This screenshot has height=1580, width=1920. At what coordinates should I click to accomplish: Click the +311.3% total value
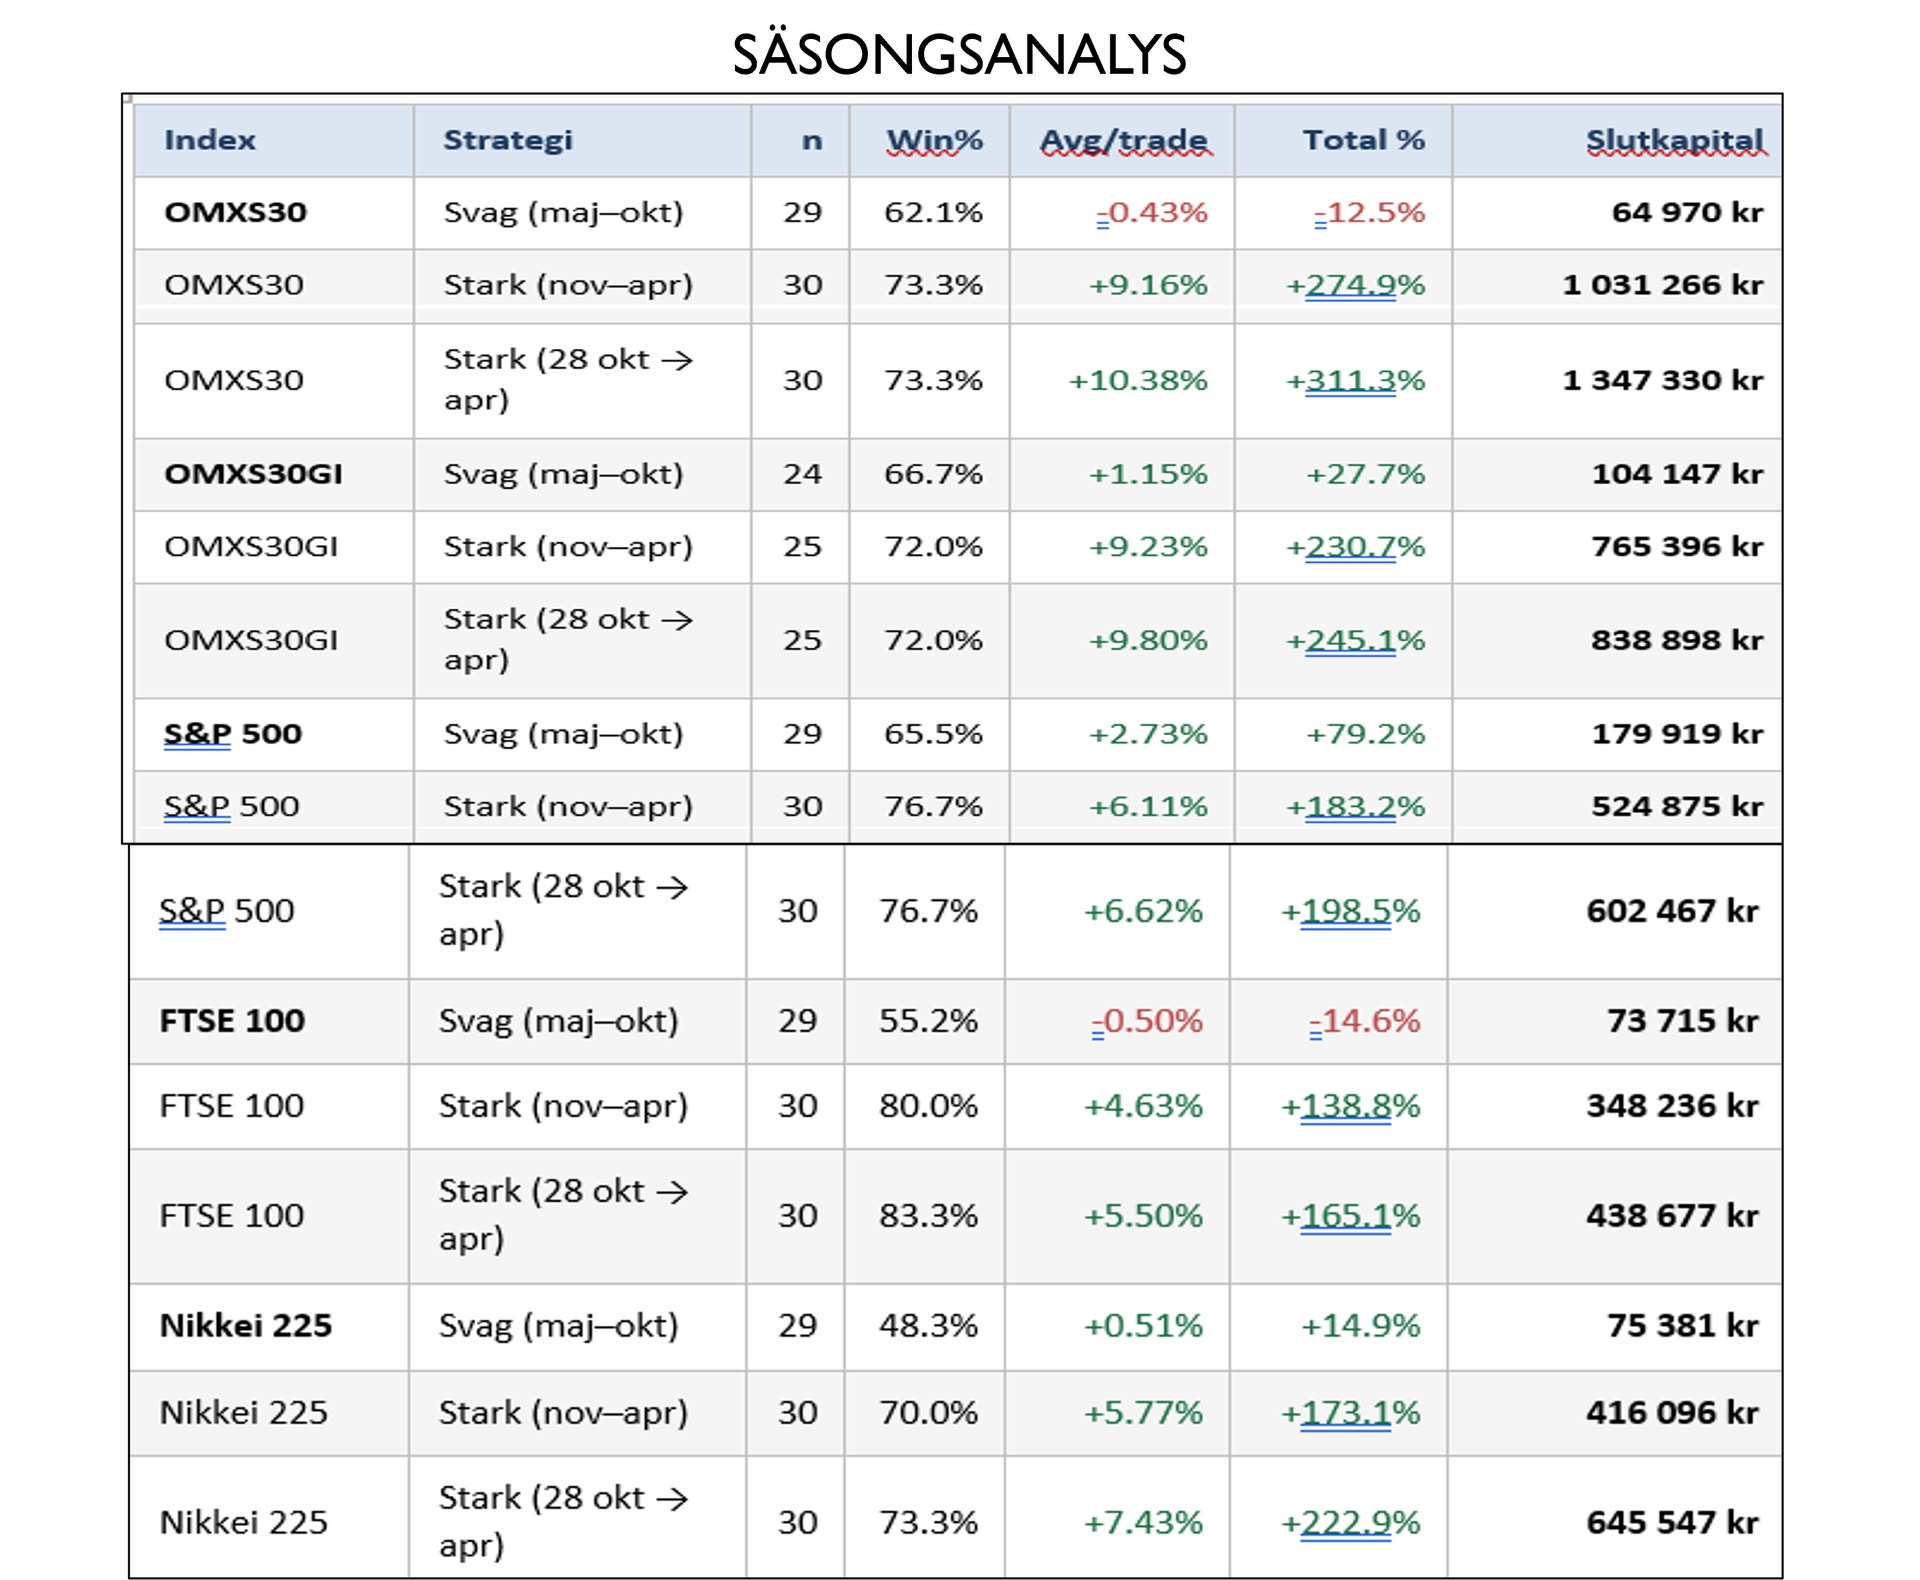[1355, 380]
